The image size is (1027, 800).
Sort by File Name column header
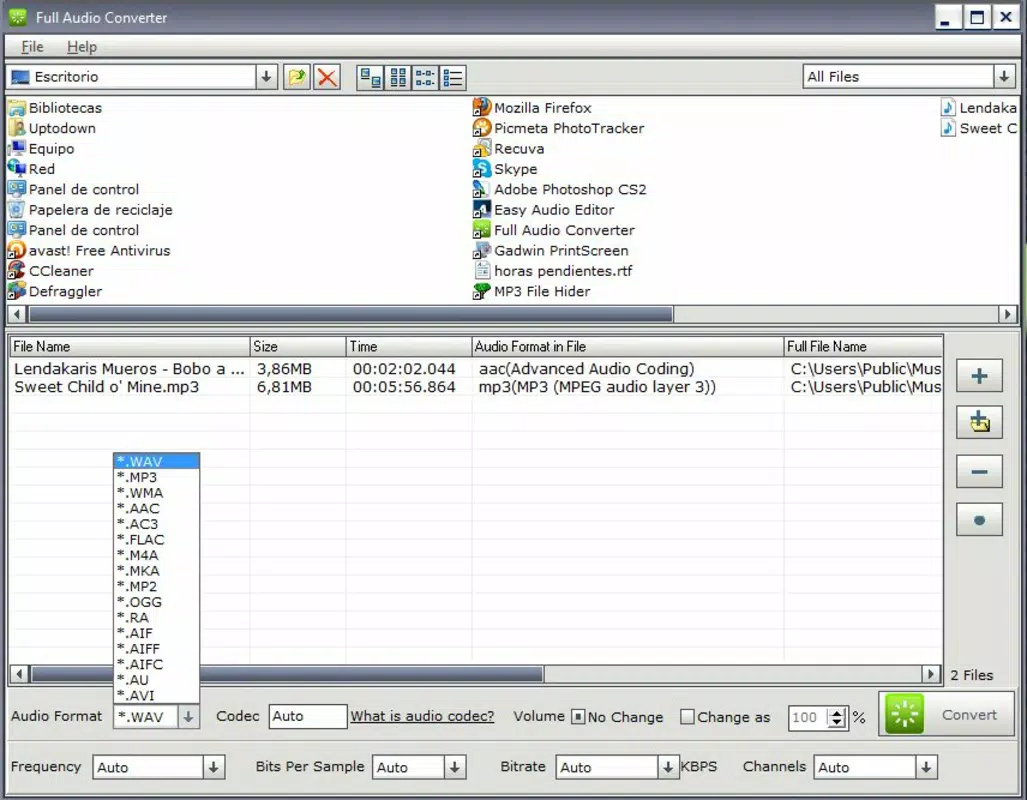(x=130, y=347)
